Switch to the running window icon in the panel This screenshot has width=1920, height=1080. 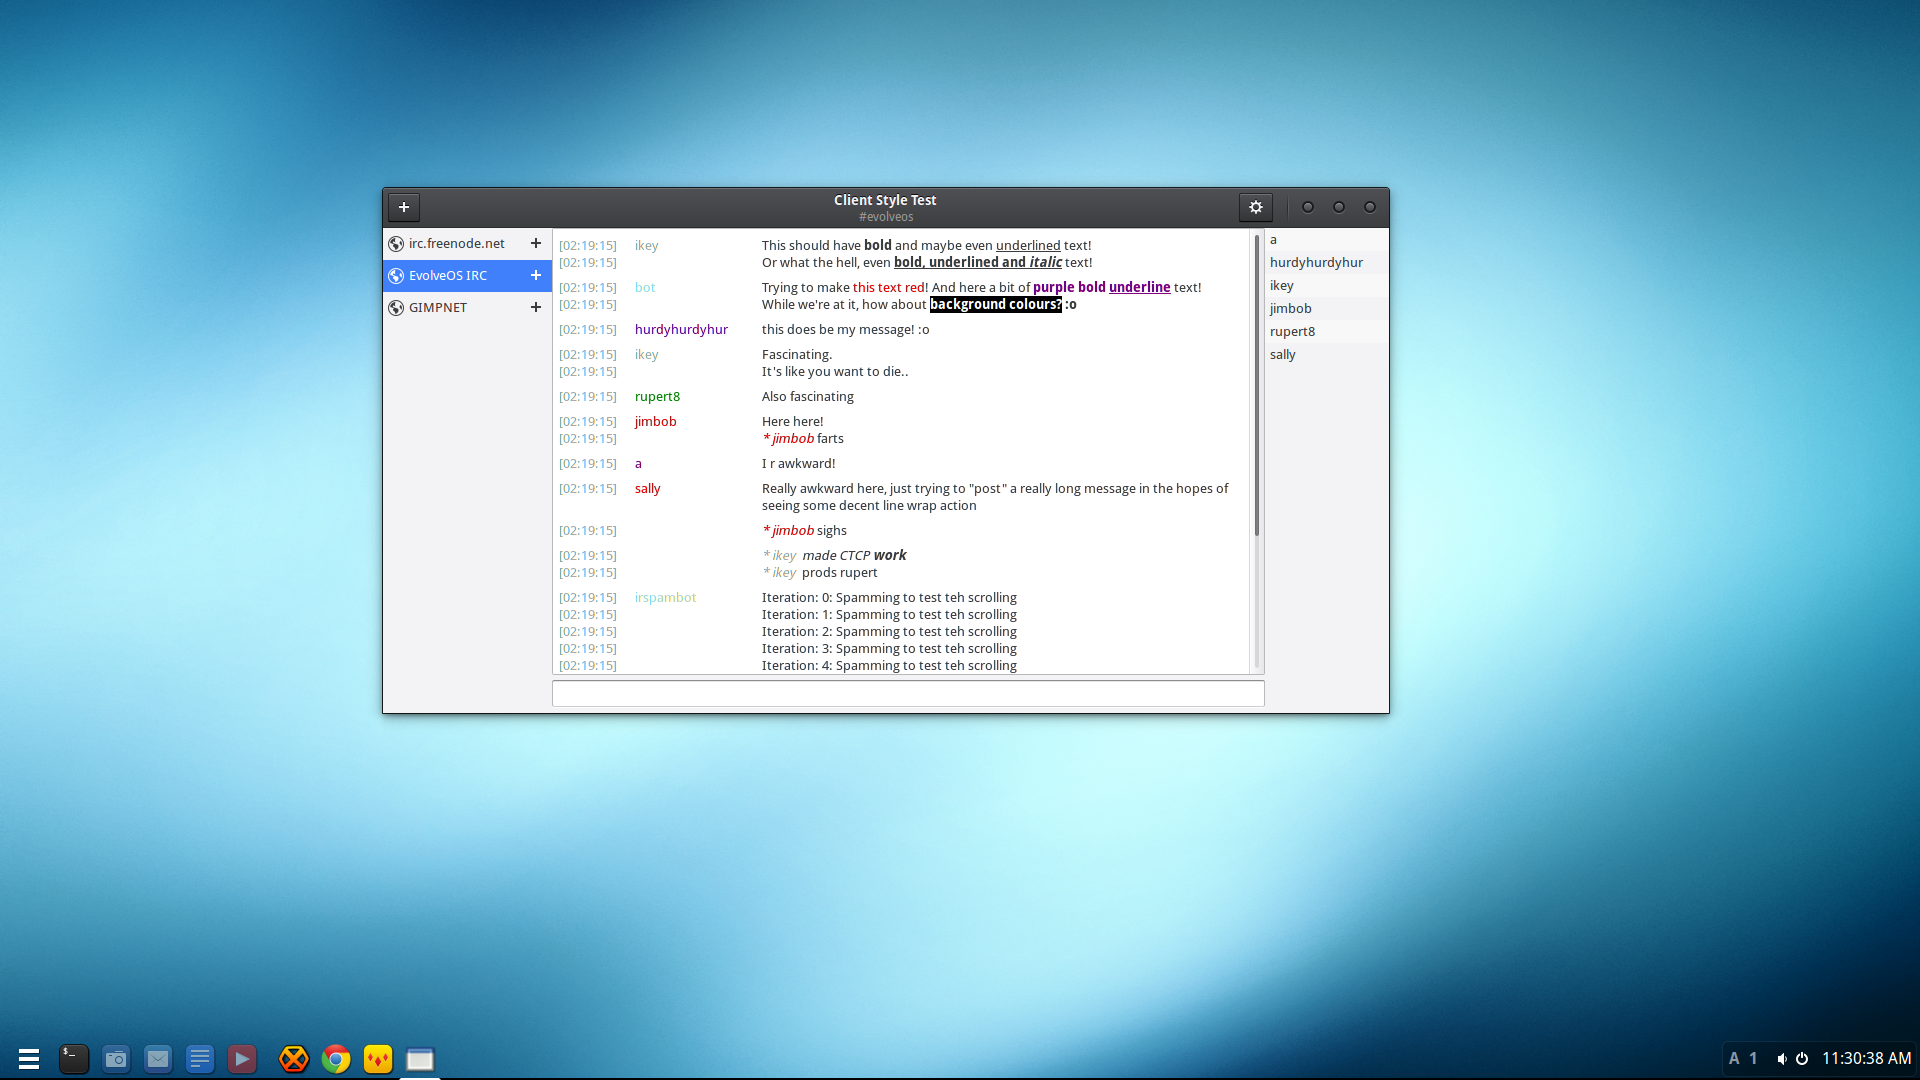tap(420, 1059)
